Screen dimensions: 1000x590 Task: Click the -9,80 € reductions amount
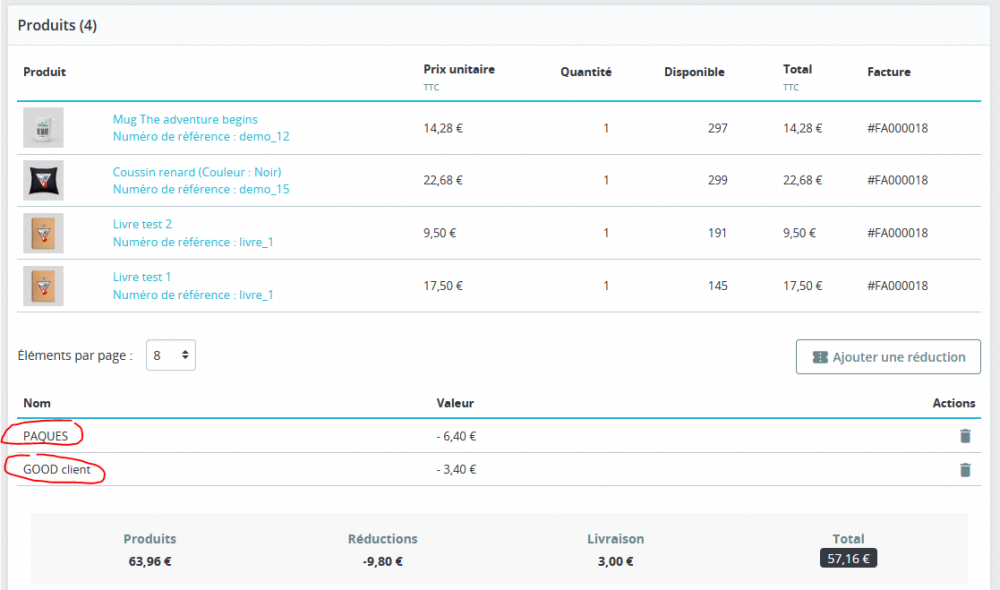click(x=383, y=561)
